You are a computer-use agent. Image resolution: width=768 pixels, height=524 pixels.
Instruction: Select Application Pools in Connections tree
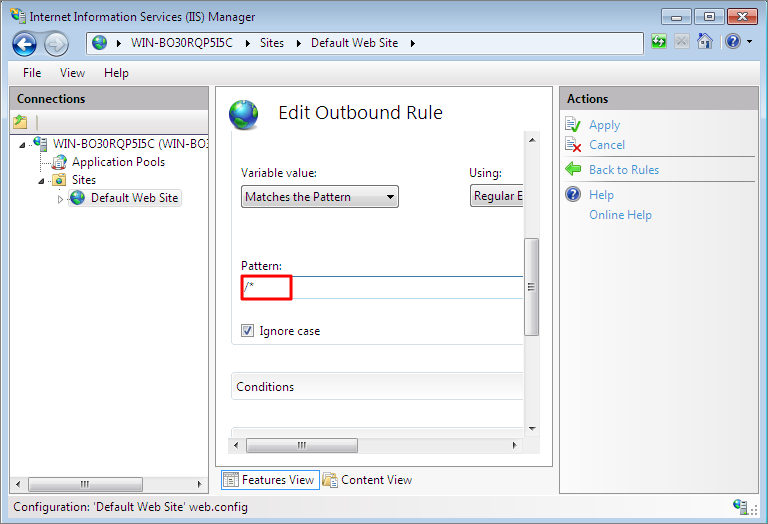point(119,162)
